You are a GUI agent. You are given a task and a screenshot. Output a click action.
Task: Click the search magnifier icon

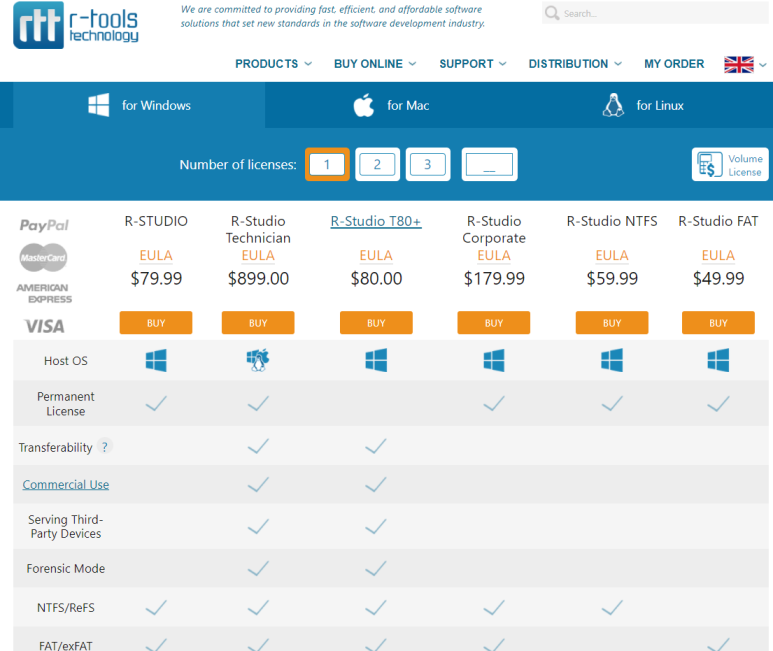point(552,13)
